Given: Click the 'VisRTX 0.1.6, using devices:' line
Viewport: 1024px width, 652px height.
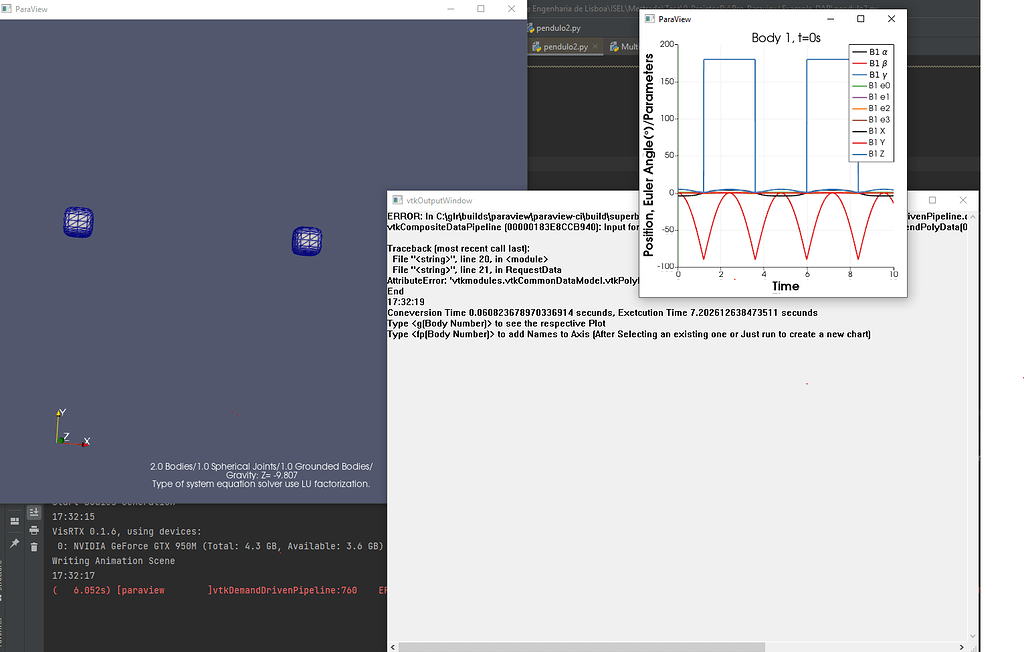Looking at the screenshot, I should [x=127, y=532].
